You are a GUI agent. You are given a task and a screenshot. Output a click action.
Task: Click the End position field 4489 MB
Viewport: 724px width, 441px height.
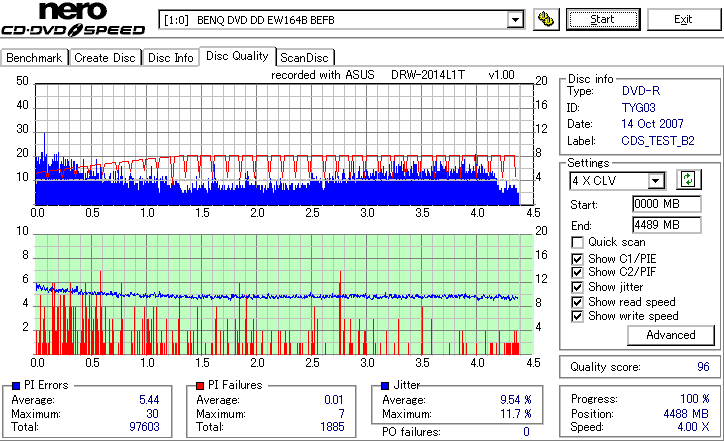[x=666, y=225]
